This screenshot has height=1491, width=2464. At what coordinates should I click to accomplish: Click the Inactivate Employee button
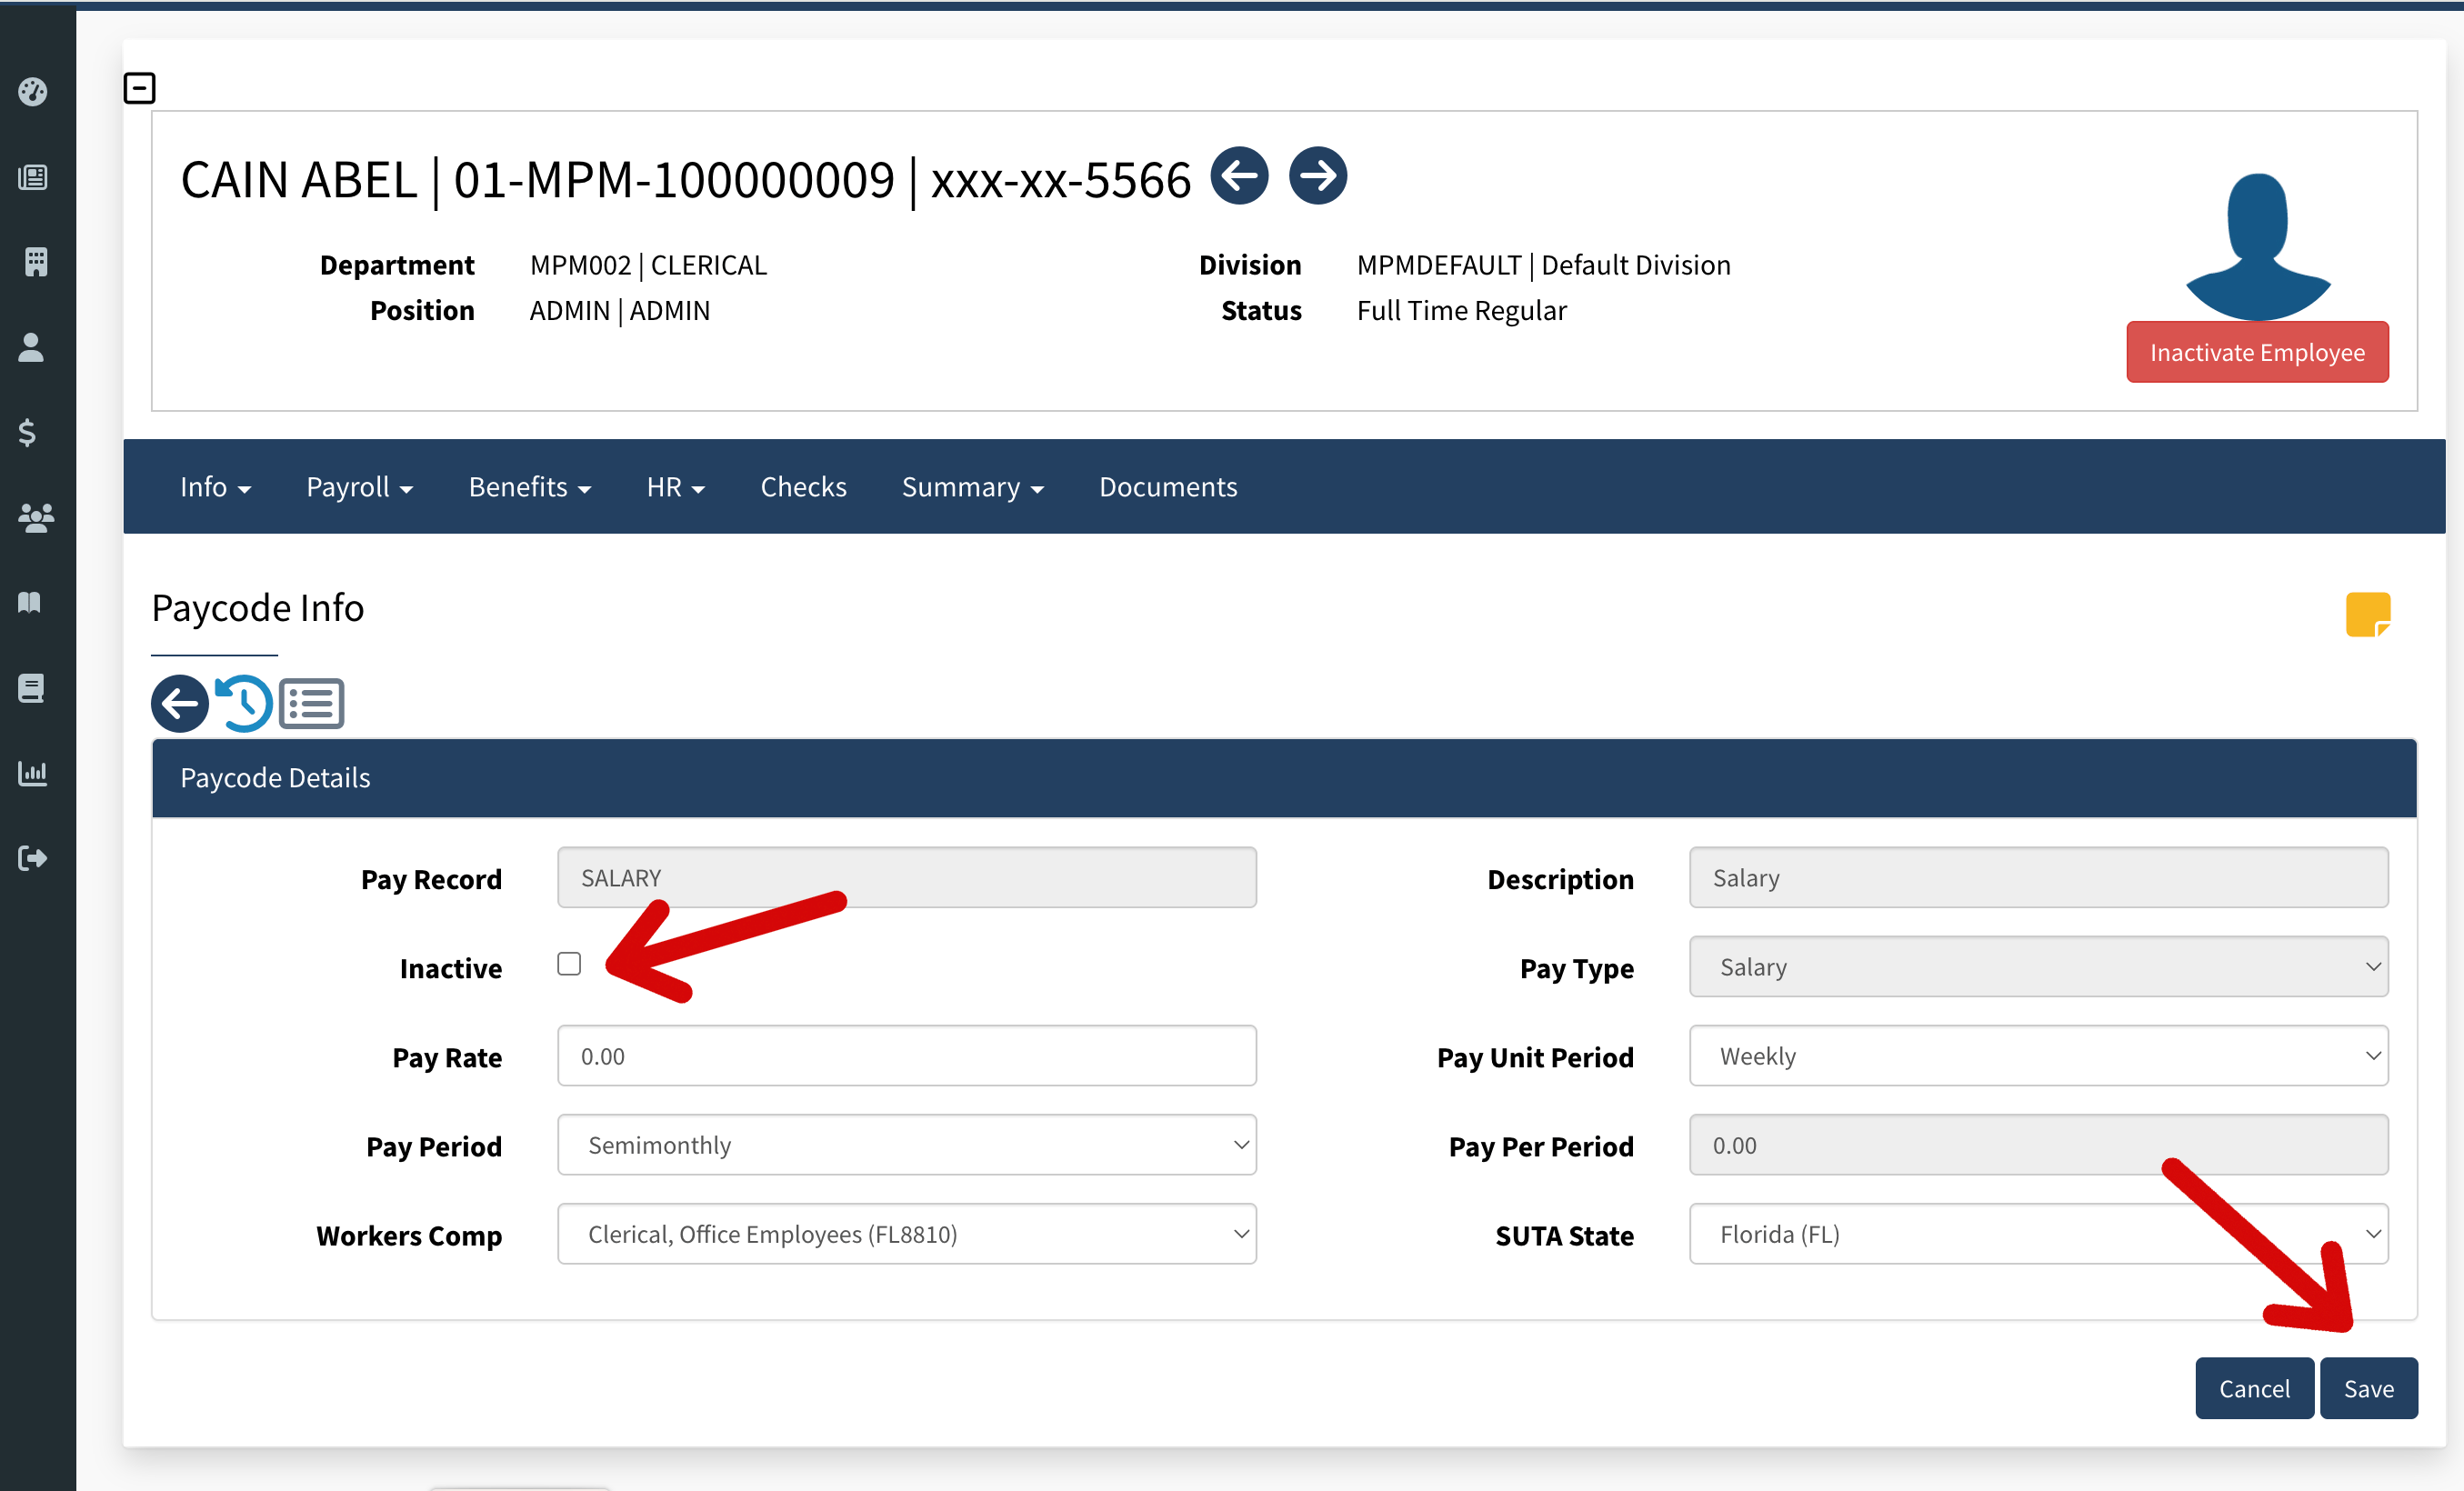click(x=2256, y=352)
